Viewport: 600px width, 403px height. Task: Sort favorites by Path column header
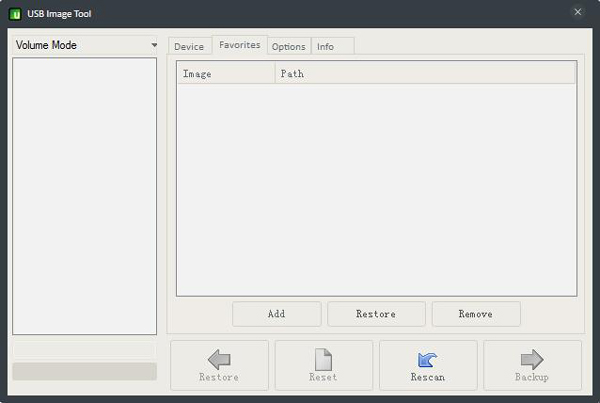coord(425,73)
